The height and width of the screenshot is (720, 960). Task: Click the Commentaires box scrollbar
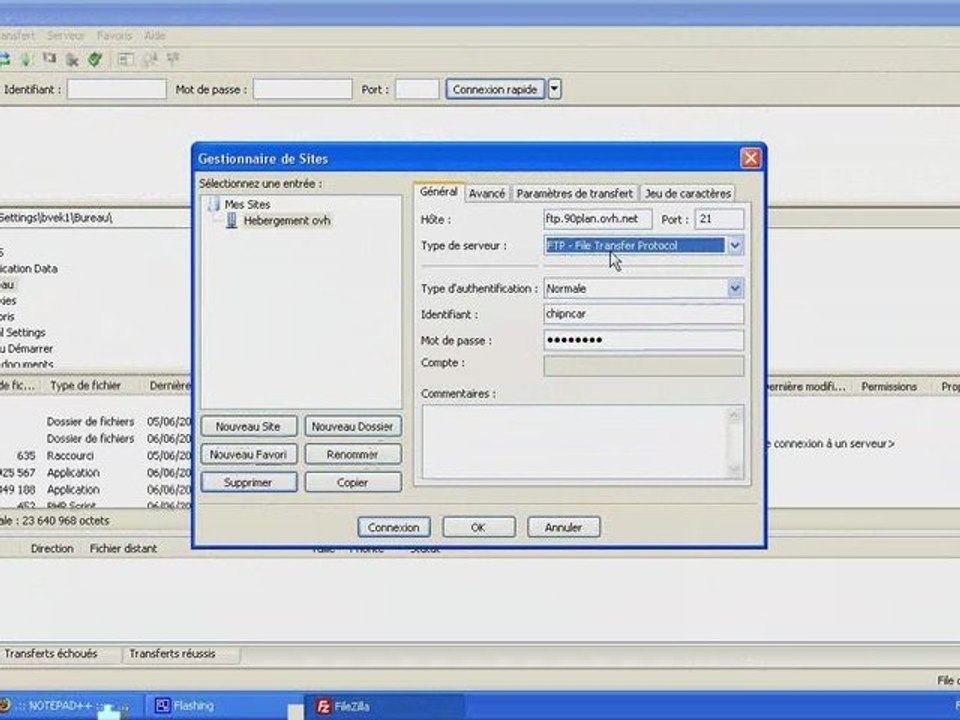click(x=735, y=441)
